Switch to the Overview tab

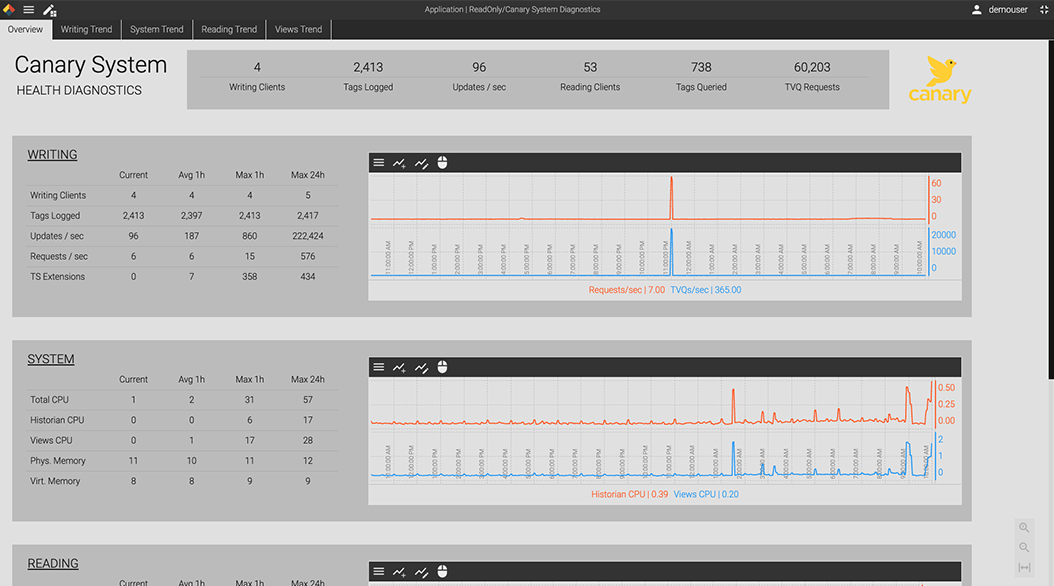click(x=25, y=29)
